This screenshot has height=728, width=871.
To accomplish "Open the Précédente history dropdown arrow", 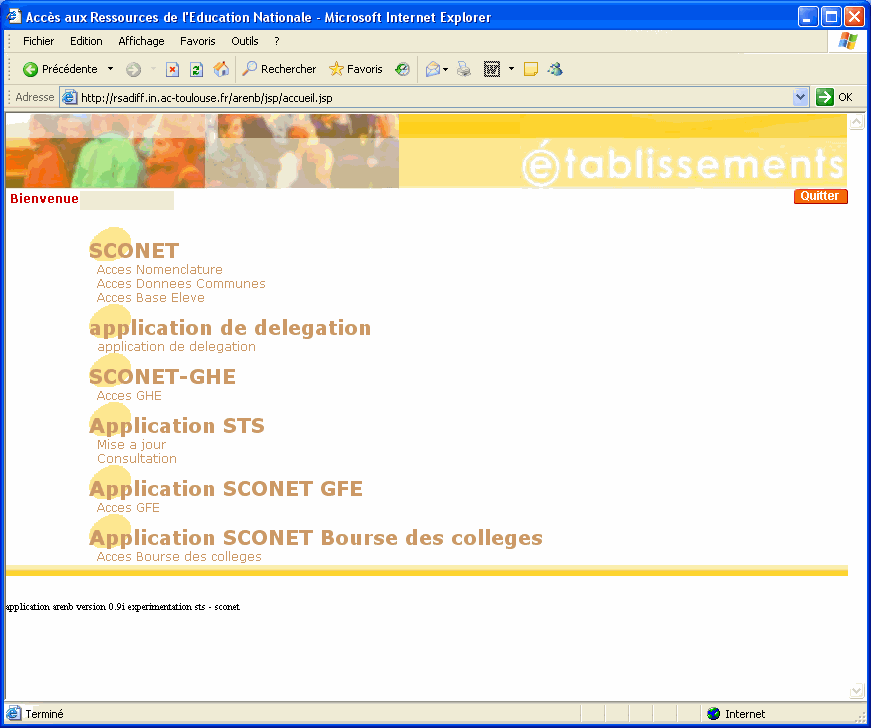I will [110, 69].
